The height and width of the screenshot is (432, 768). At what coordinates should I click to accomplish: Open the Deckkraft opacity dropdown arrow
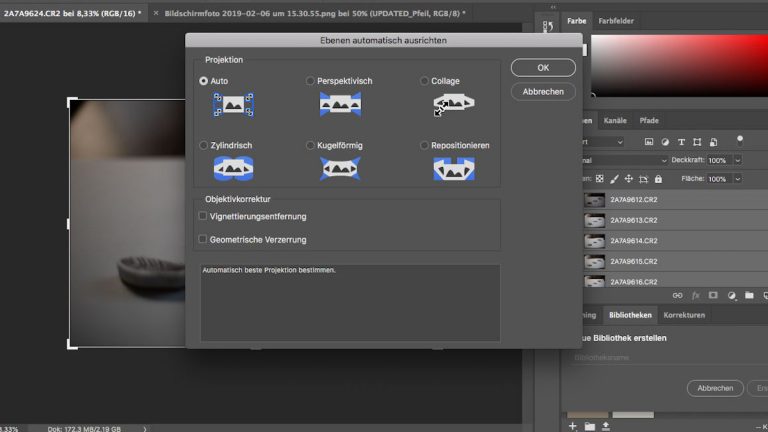(x=738, y=160)
